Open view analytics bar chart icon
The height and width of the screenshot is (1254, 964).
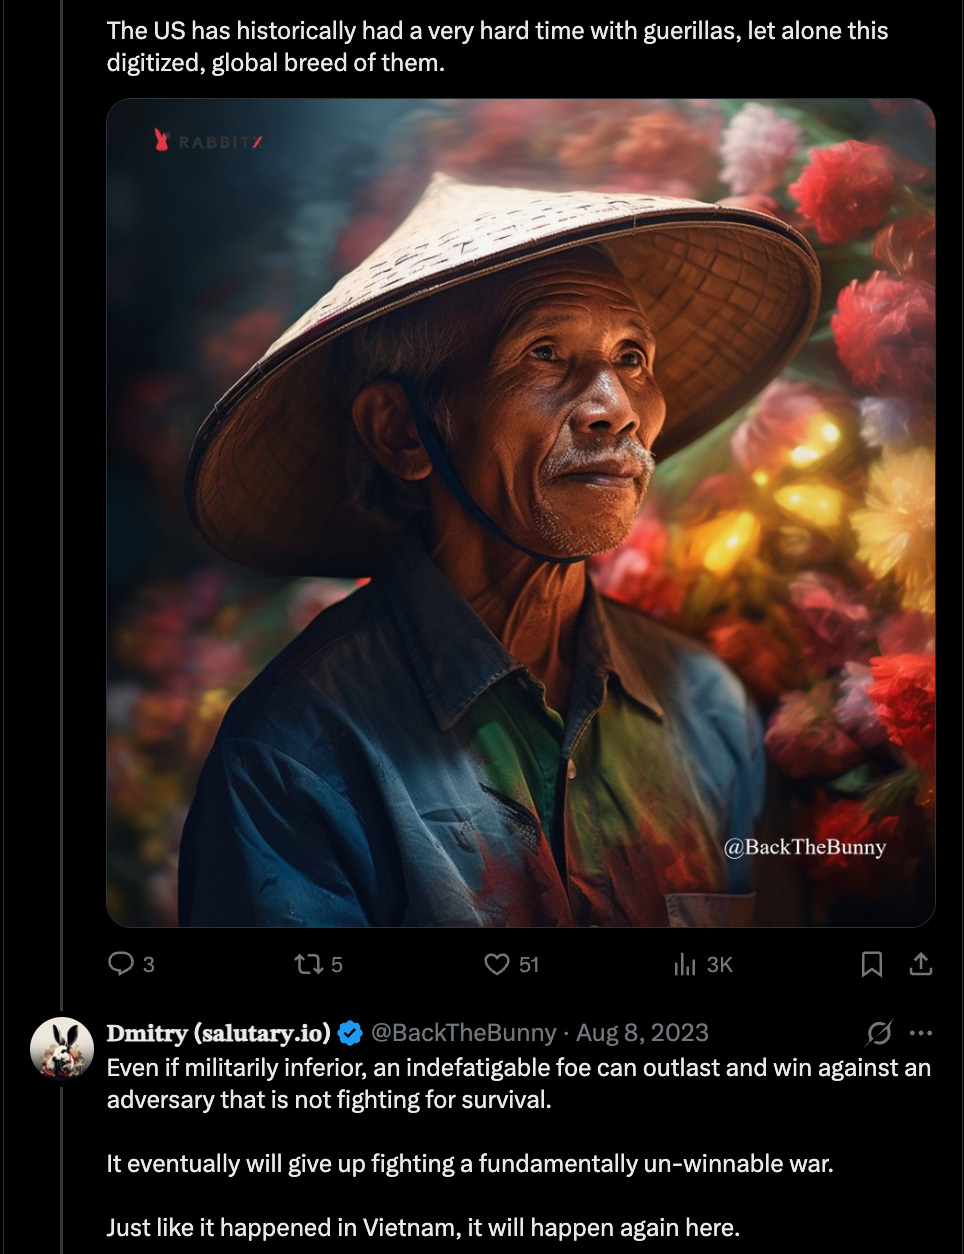point(685,964)
